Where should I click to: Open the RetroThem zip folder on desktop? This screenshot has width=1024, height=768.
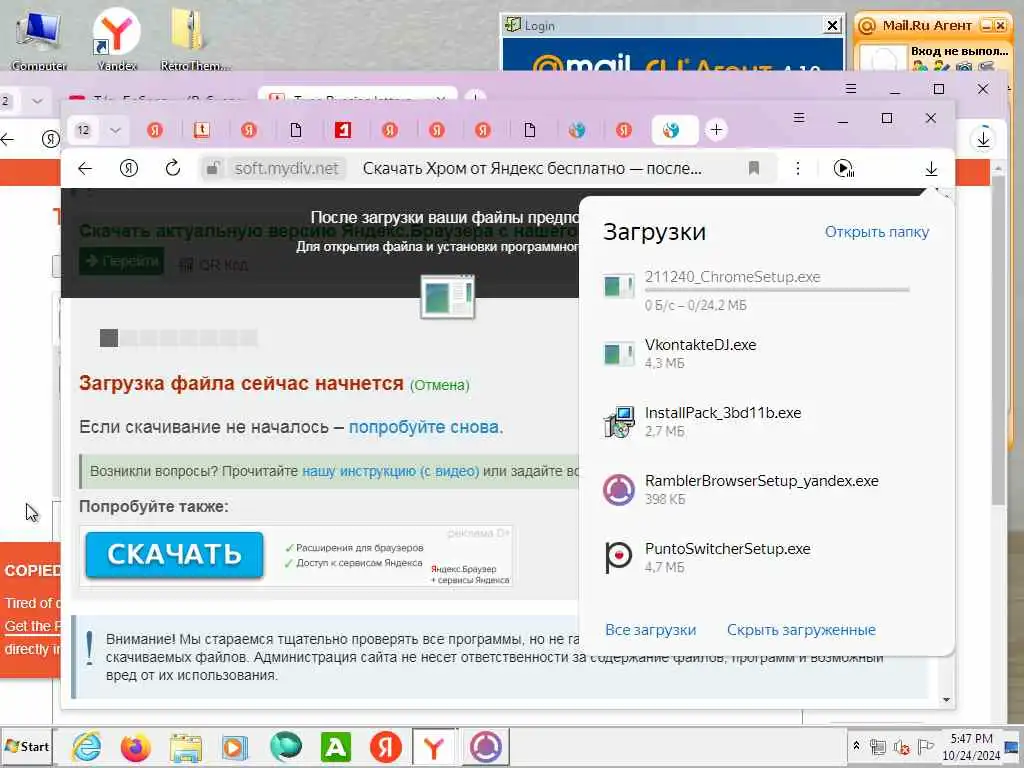pyautogui.click(x=194, y=39)
